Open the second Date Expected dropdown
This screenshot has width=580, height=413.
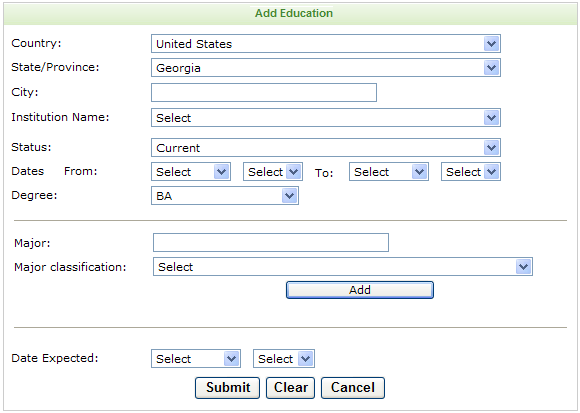pos(284,358)
